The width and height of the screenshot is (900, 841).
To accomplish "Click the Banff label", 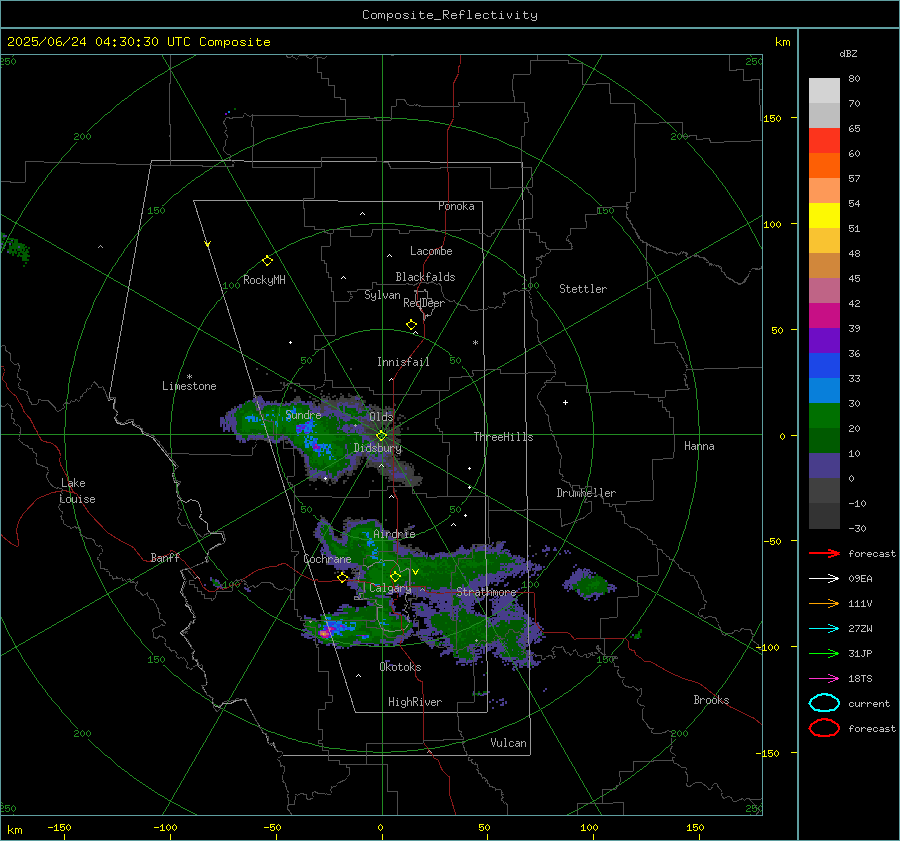I will [x=165, y=557].
